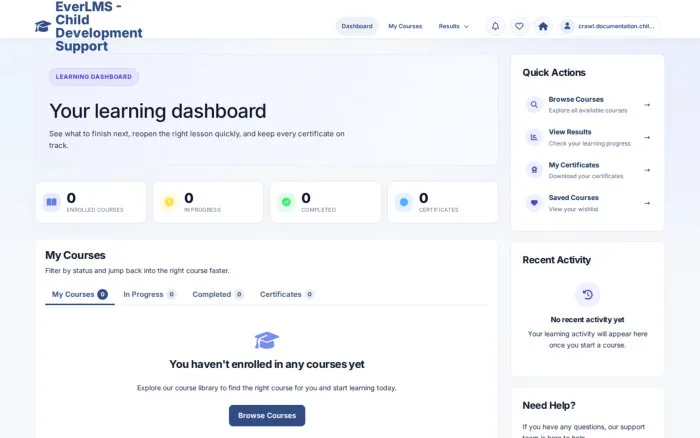This screenshot has height=438, width=700.
Task: Click the 0 Completed stat card
Action: 325,202
